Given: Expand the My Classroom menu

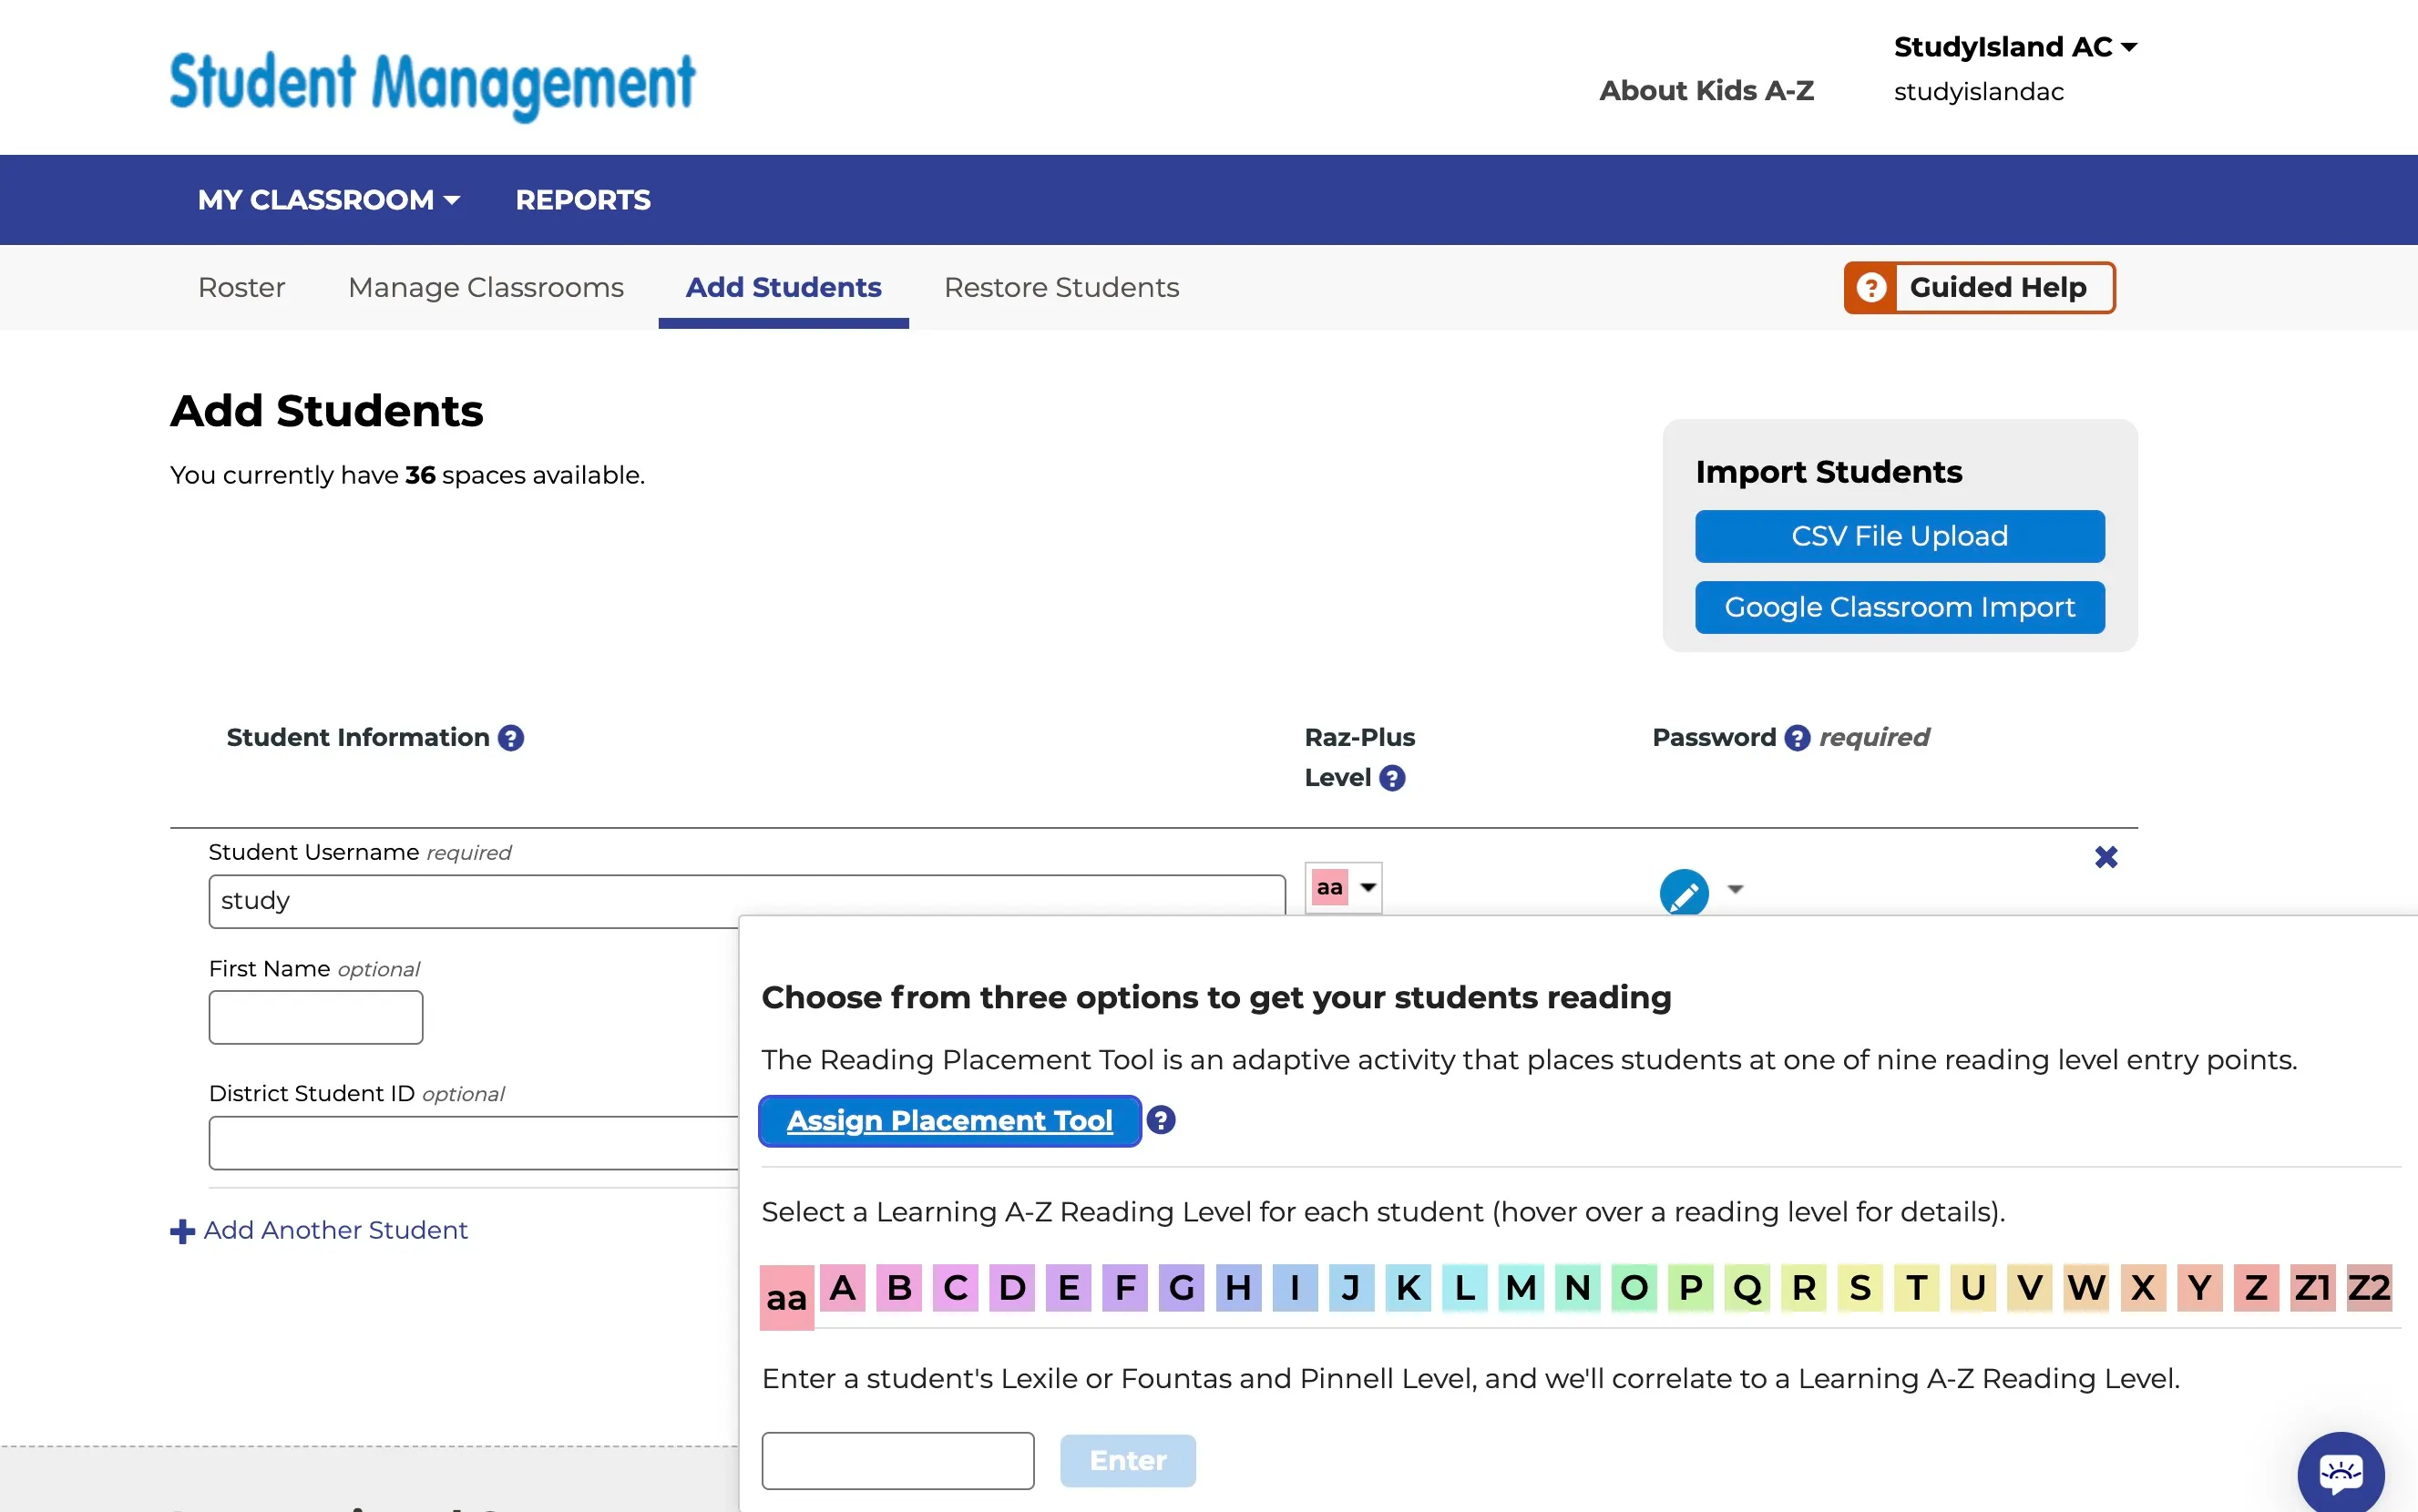Looking at the screenshot, I should 329,200.
